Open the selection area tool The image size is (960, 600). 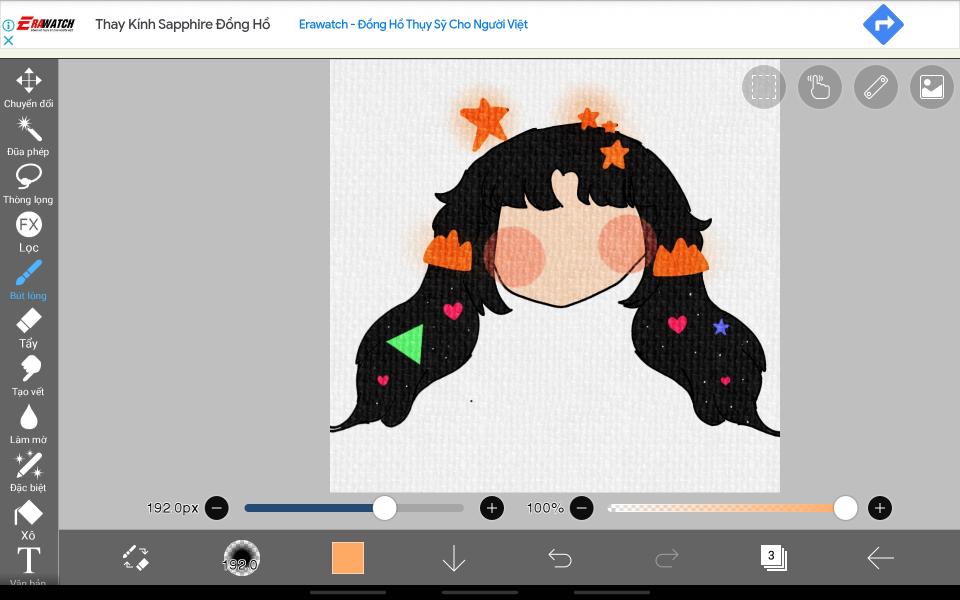763,87
